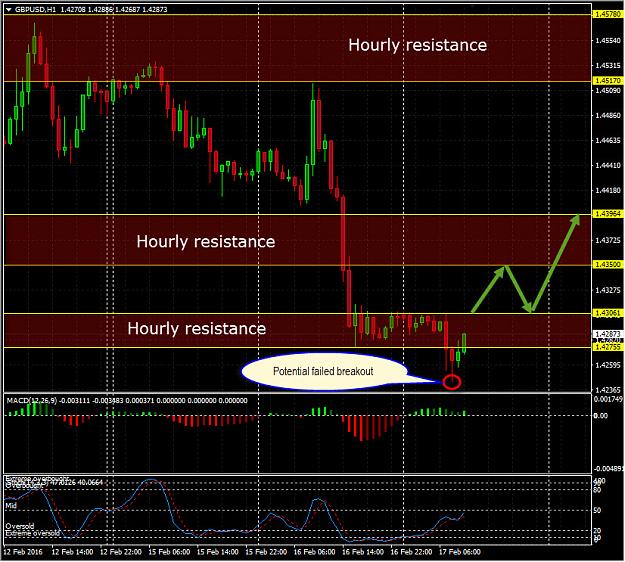Click the MACD scale value 0.001749

pos(609,399)
